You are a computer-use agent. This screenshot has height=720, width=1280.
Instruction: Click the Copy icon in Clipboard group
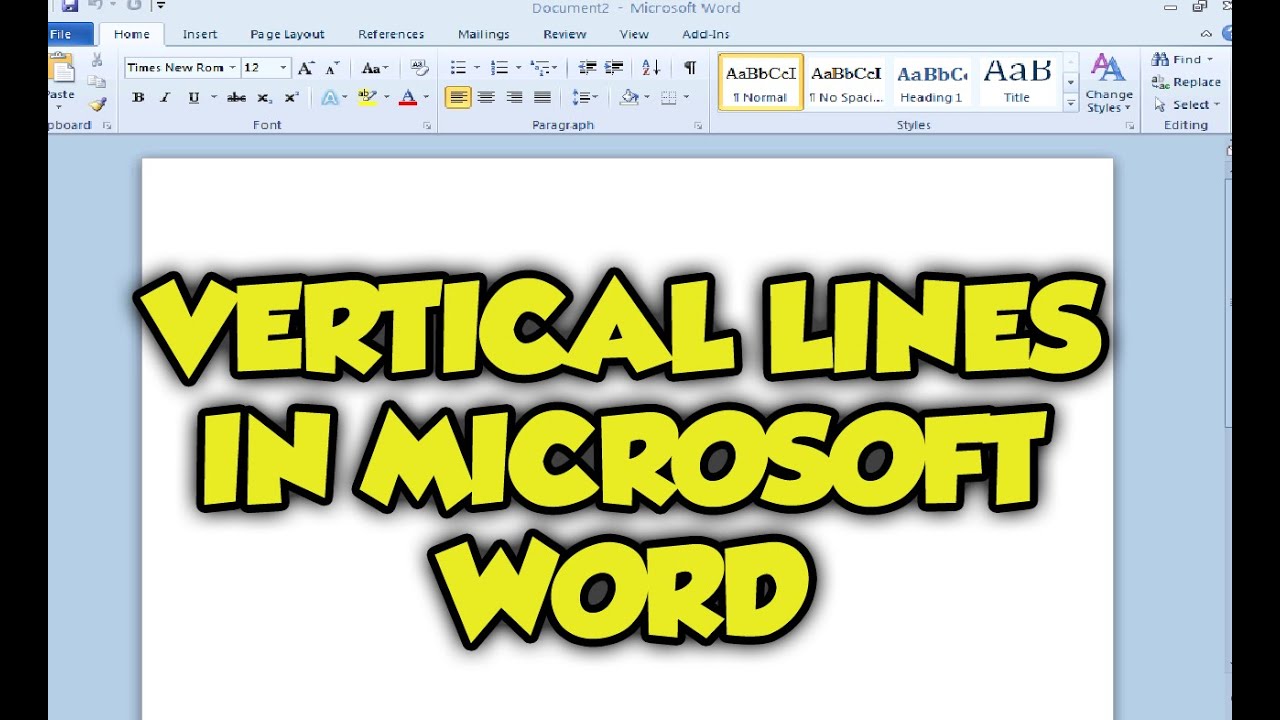click(97, 82)
